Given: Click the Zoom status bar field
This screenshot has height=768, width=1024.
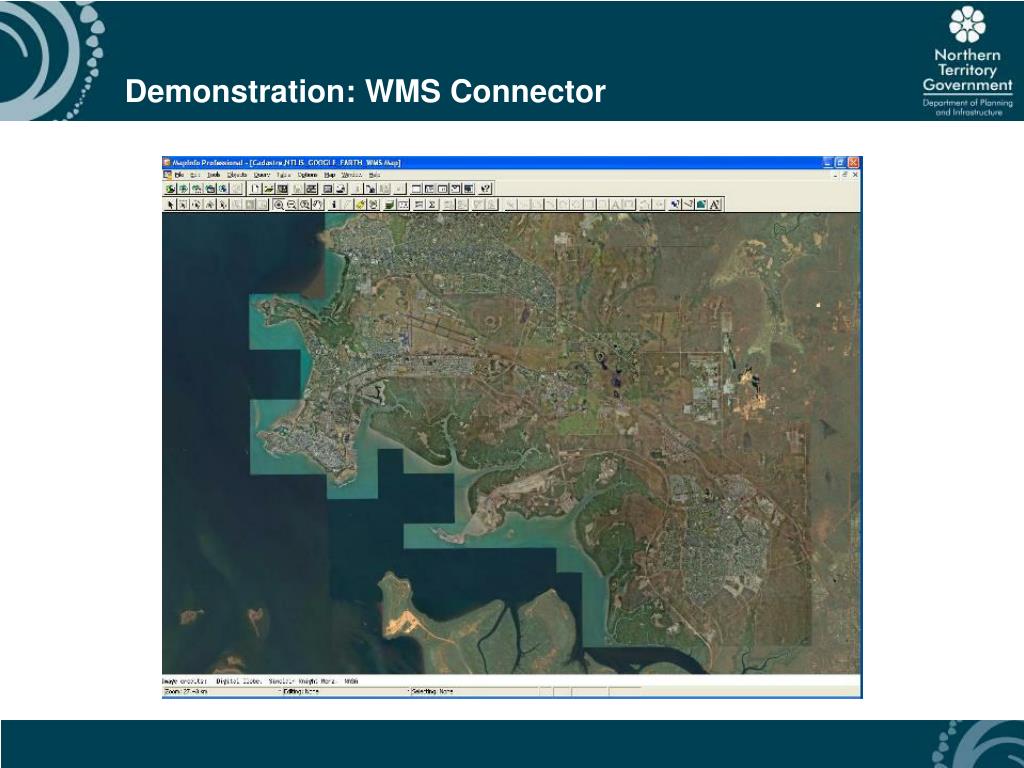Looking at the screenshot, I should pos(222,691).
